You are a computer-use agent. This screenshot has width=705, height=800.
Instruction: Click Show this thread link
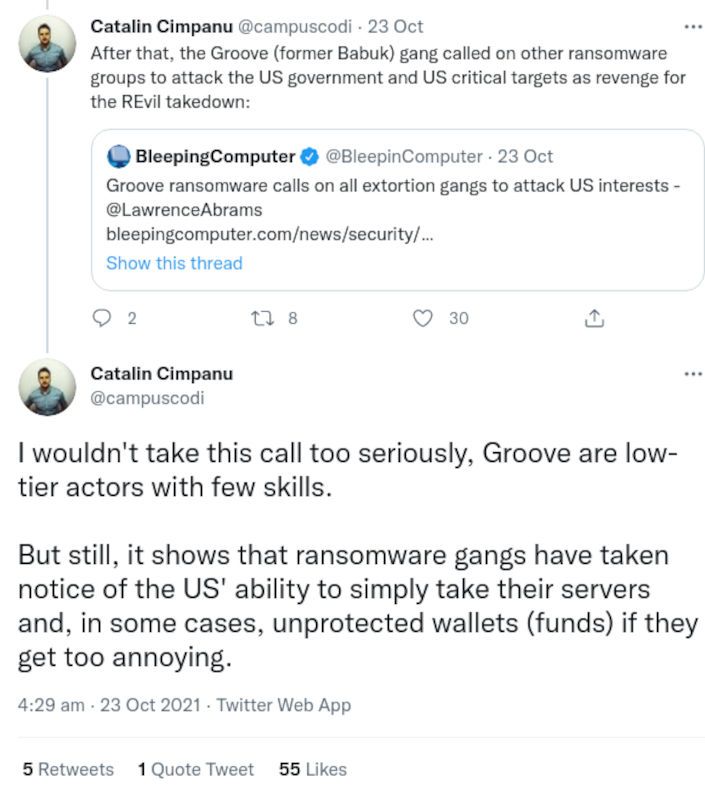point(174,263)
